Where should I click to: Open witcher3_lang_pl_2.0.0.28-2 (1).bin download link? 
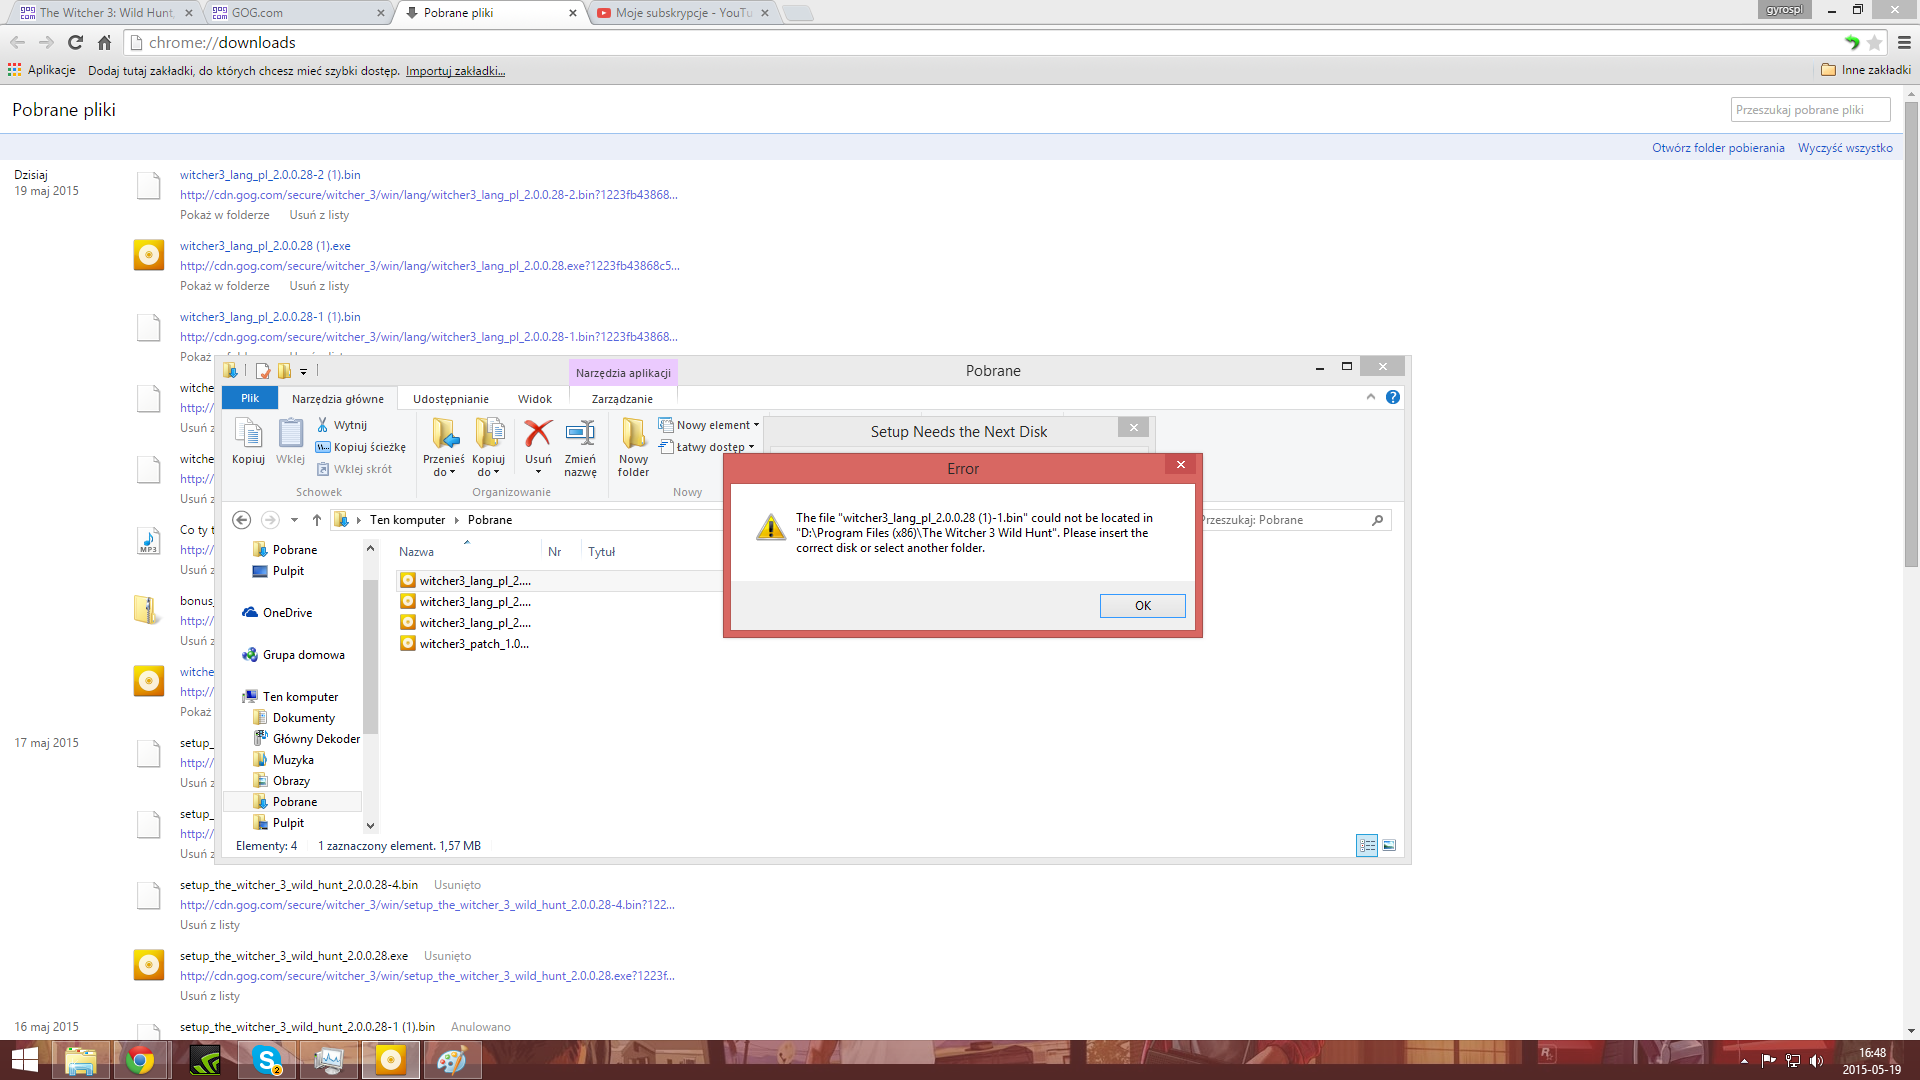point(270,175)
